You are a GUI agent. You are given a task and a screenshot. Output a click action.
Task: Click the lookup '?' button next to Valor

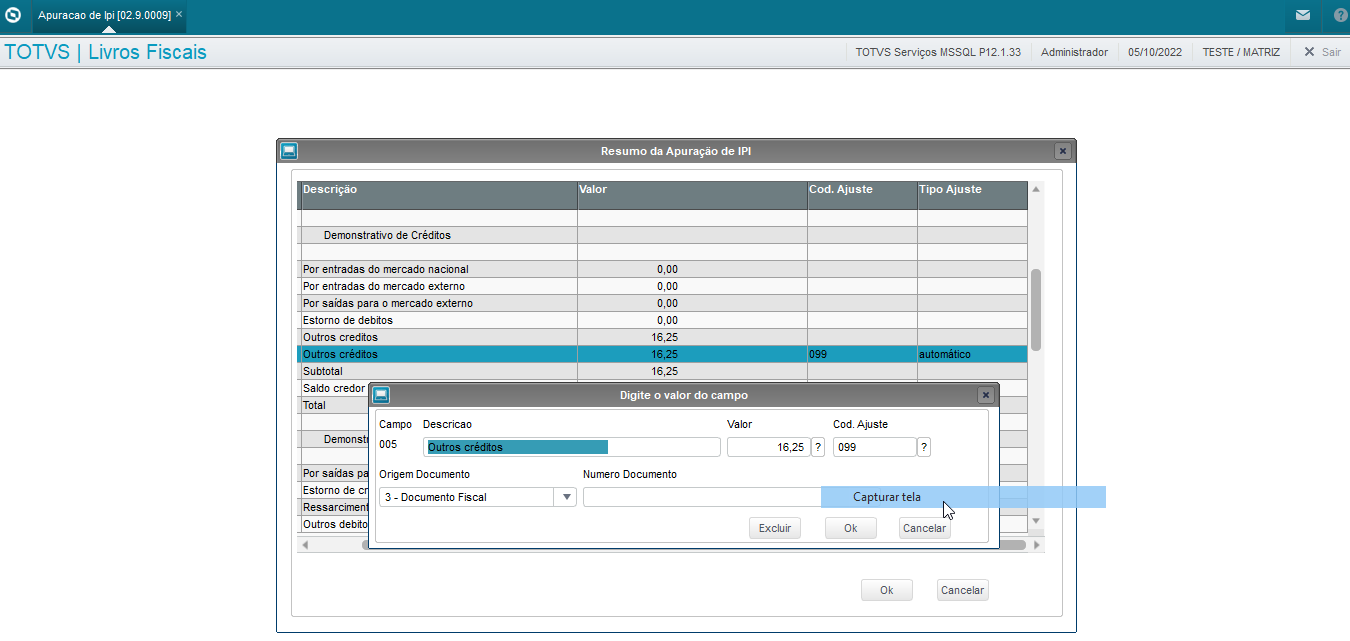point(818,447)
